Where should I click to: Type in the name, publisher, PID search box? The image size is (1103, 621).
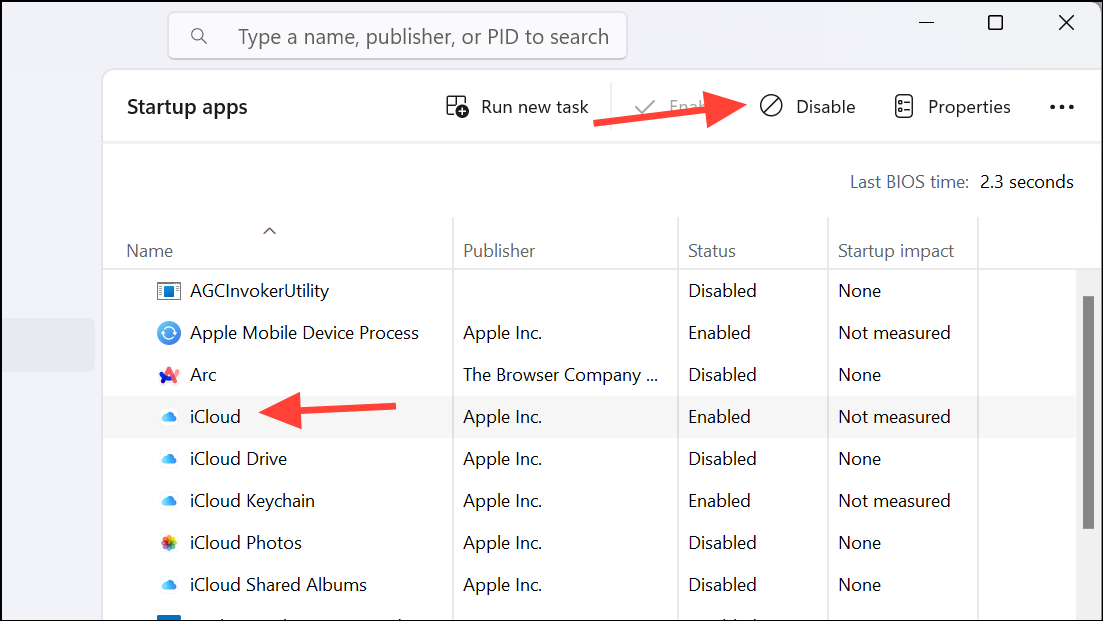422,37
